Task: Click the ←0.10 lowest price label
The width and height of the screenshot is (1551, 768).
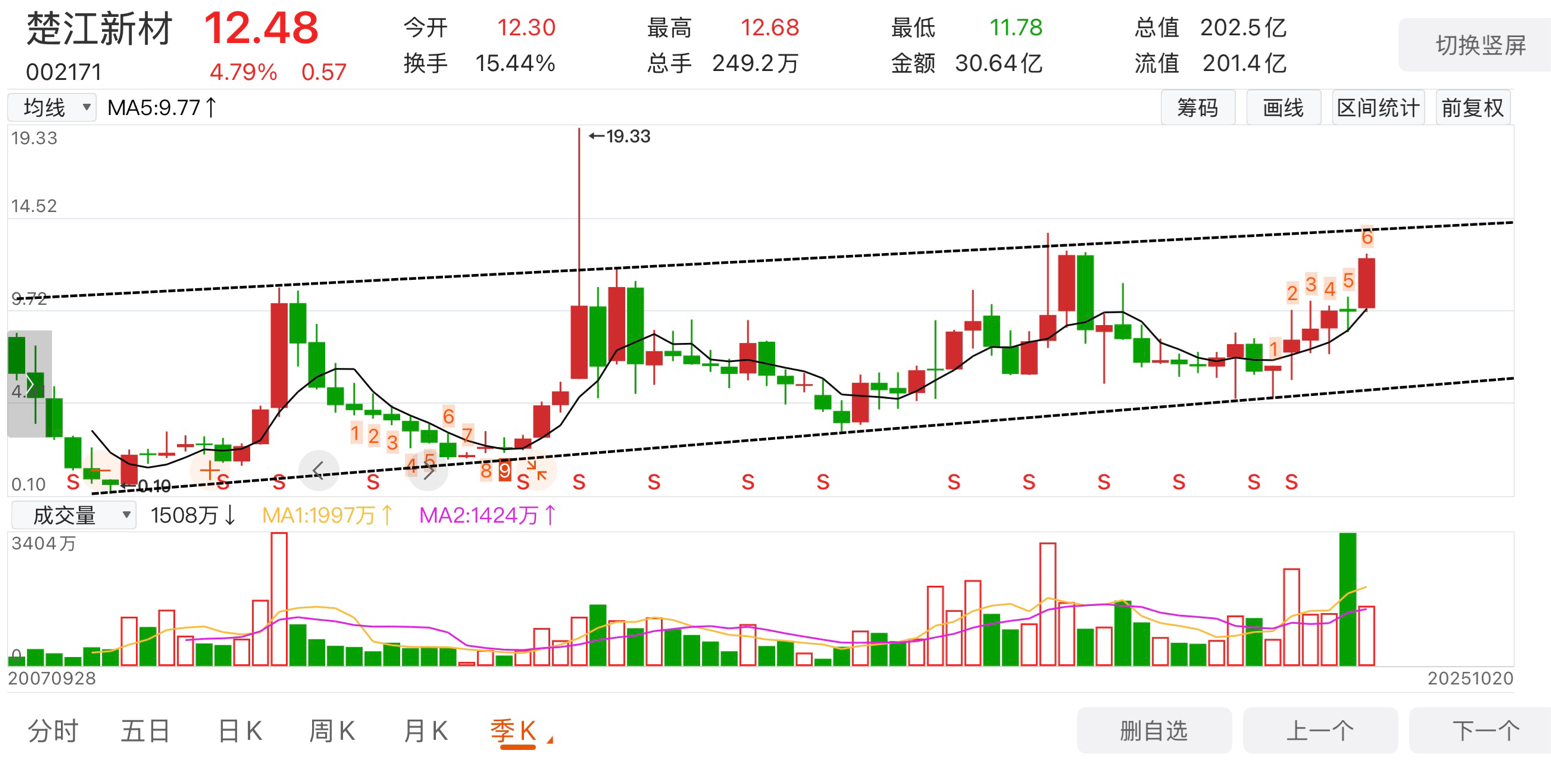Action: (x=145, y=486)
